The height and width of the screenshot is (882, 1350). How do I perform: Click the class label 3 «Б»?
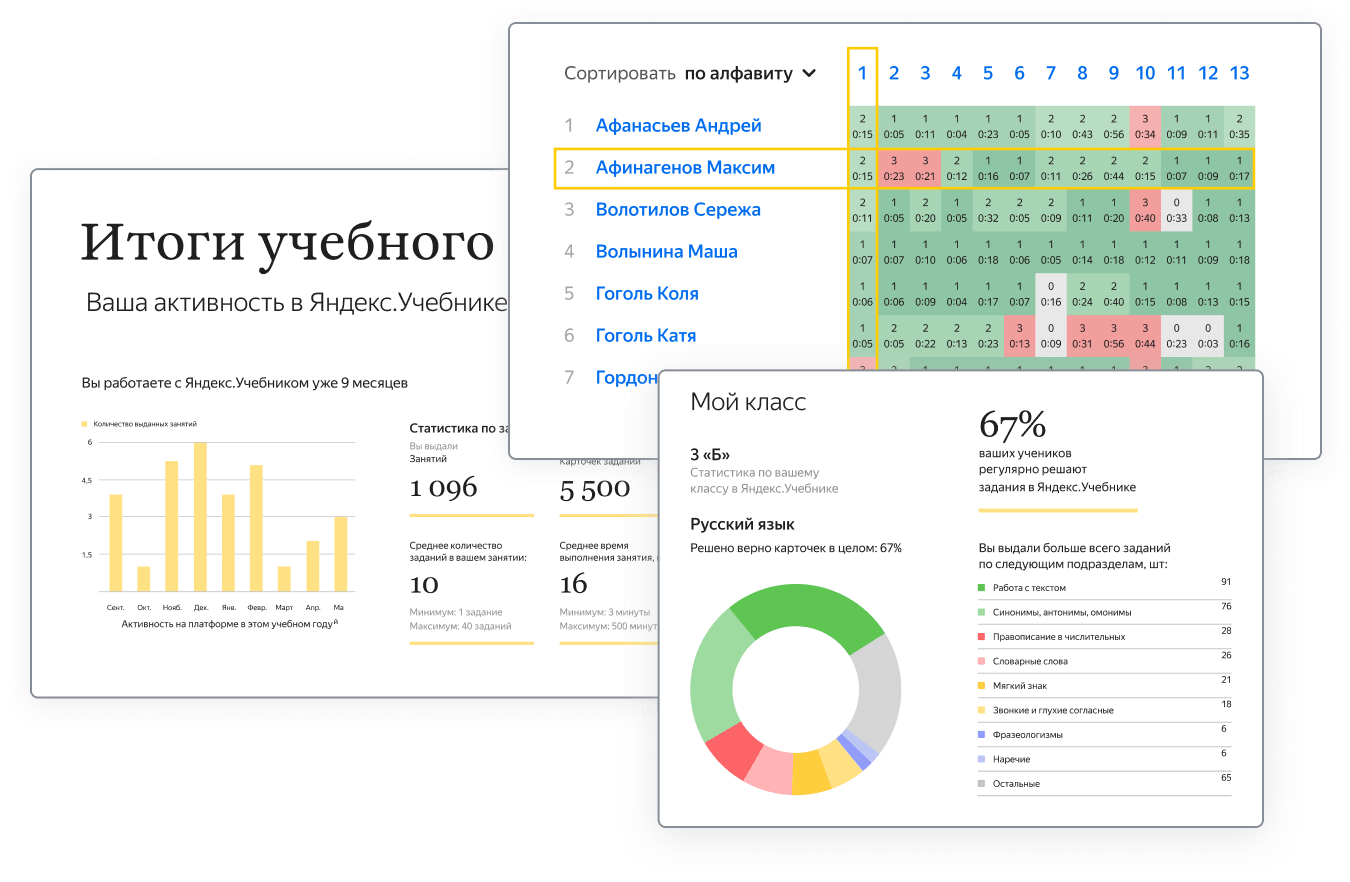coord(710,453)
